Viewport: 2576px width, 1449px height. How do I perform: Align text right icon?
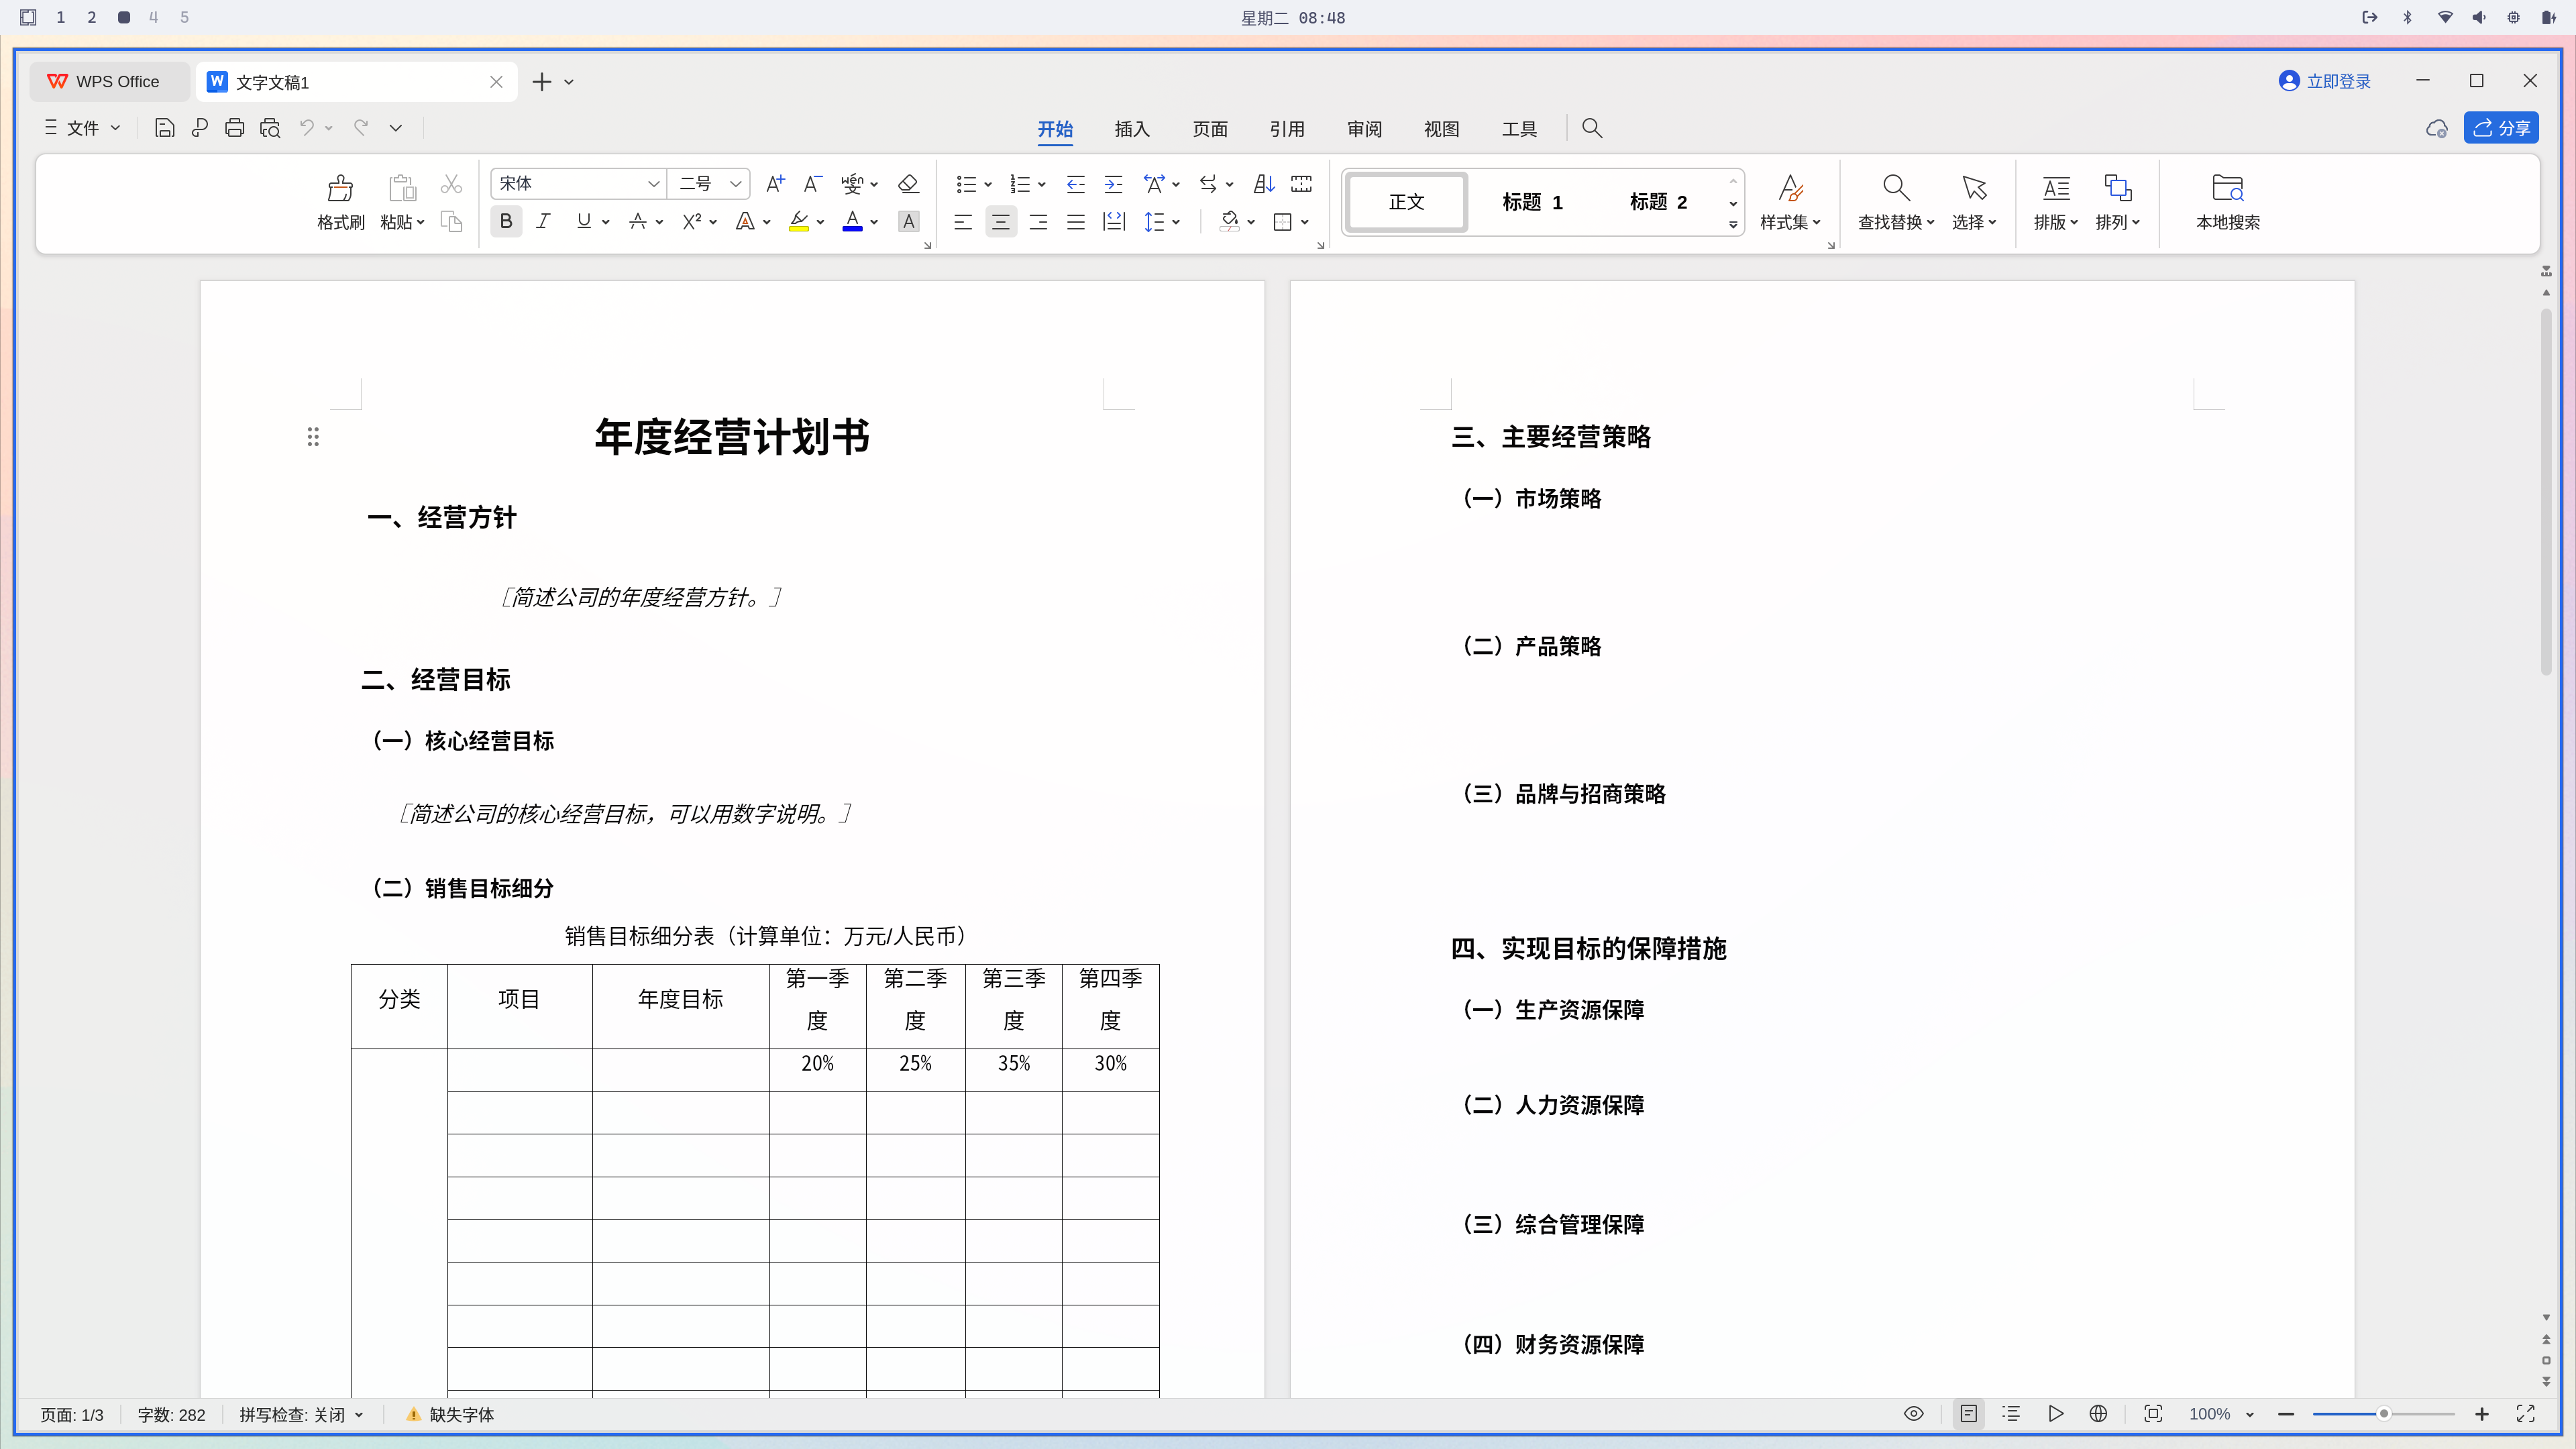1038,222
